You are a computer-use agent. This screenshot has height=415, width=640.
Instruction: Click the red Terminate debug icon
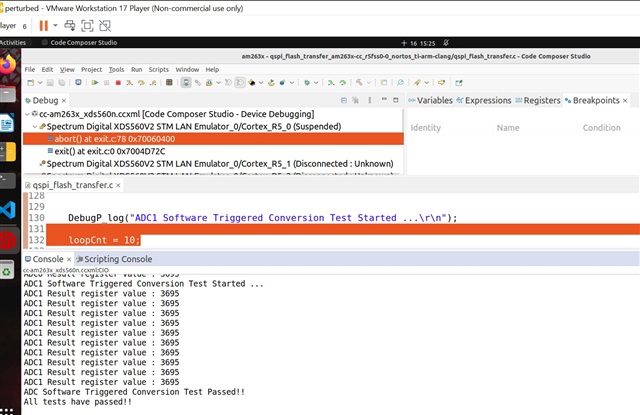tap(118, 82)
